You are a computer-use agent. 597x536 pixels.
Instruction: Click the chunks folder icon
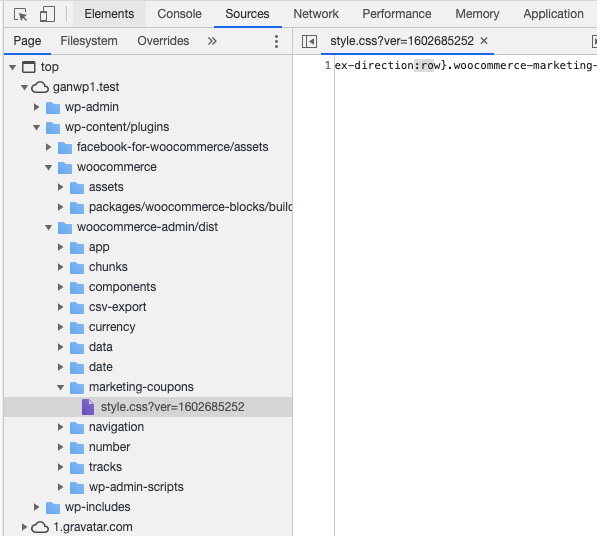(x=77, y=268)
